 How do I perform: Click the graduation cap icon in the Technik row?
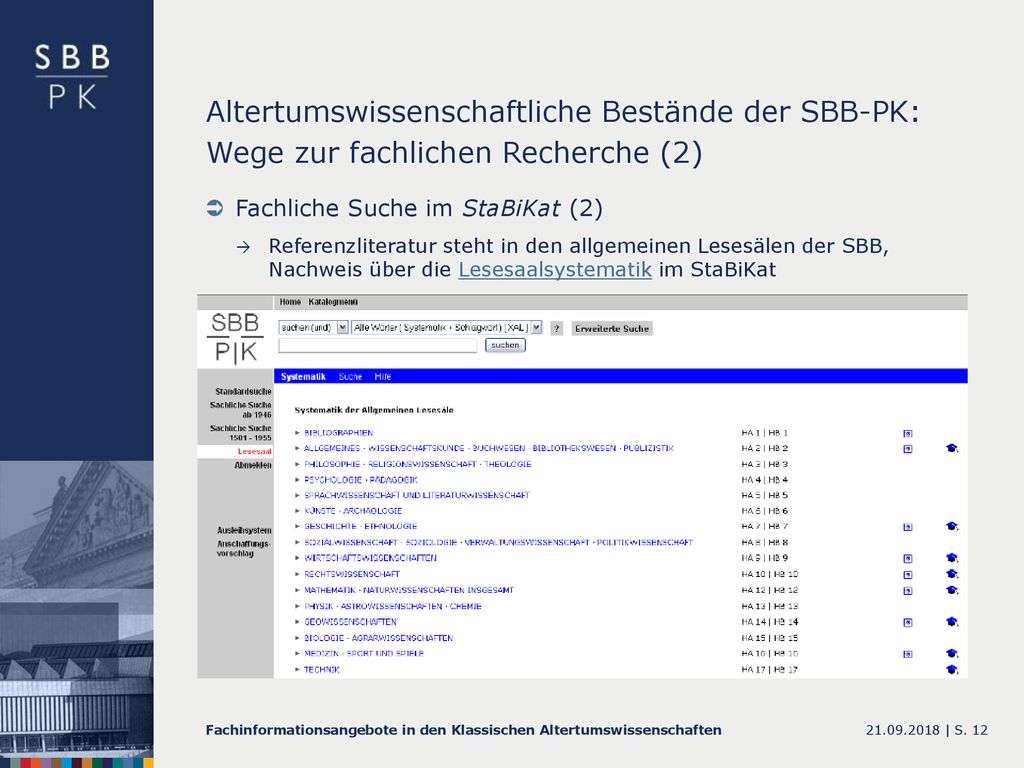pos(952,669)
